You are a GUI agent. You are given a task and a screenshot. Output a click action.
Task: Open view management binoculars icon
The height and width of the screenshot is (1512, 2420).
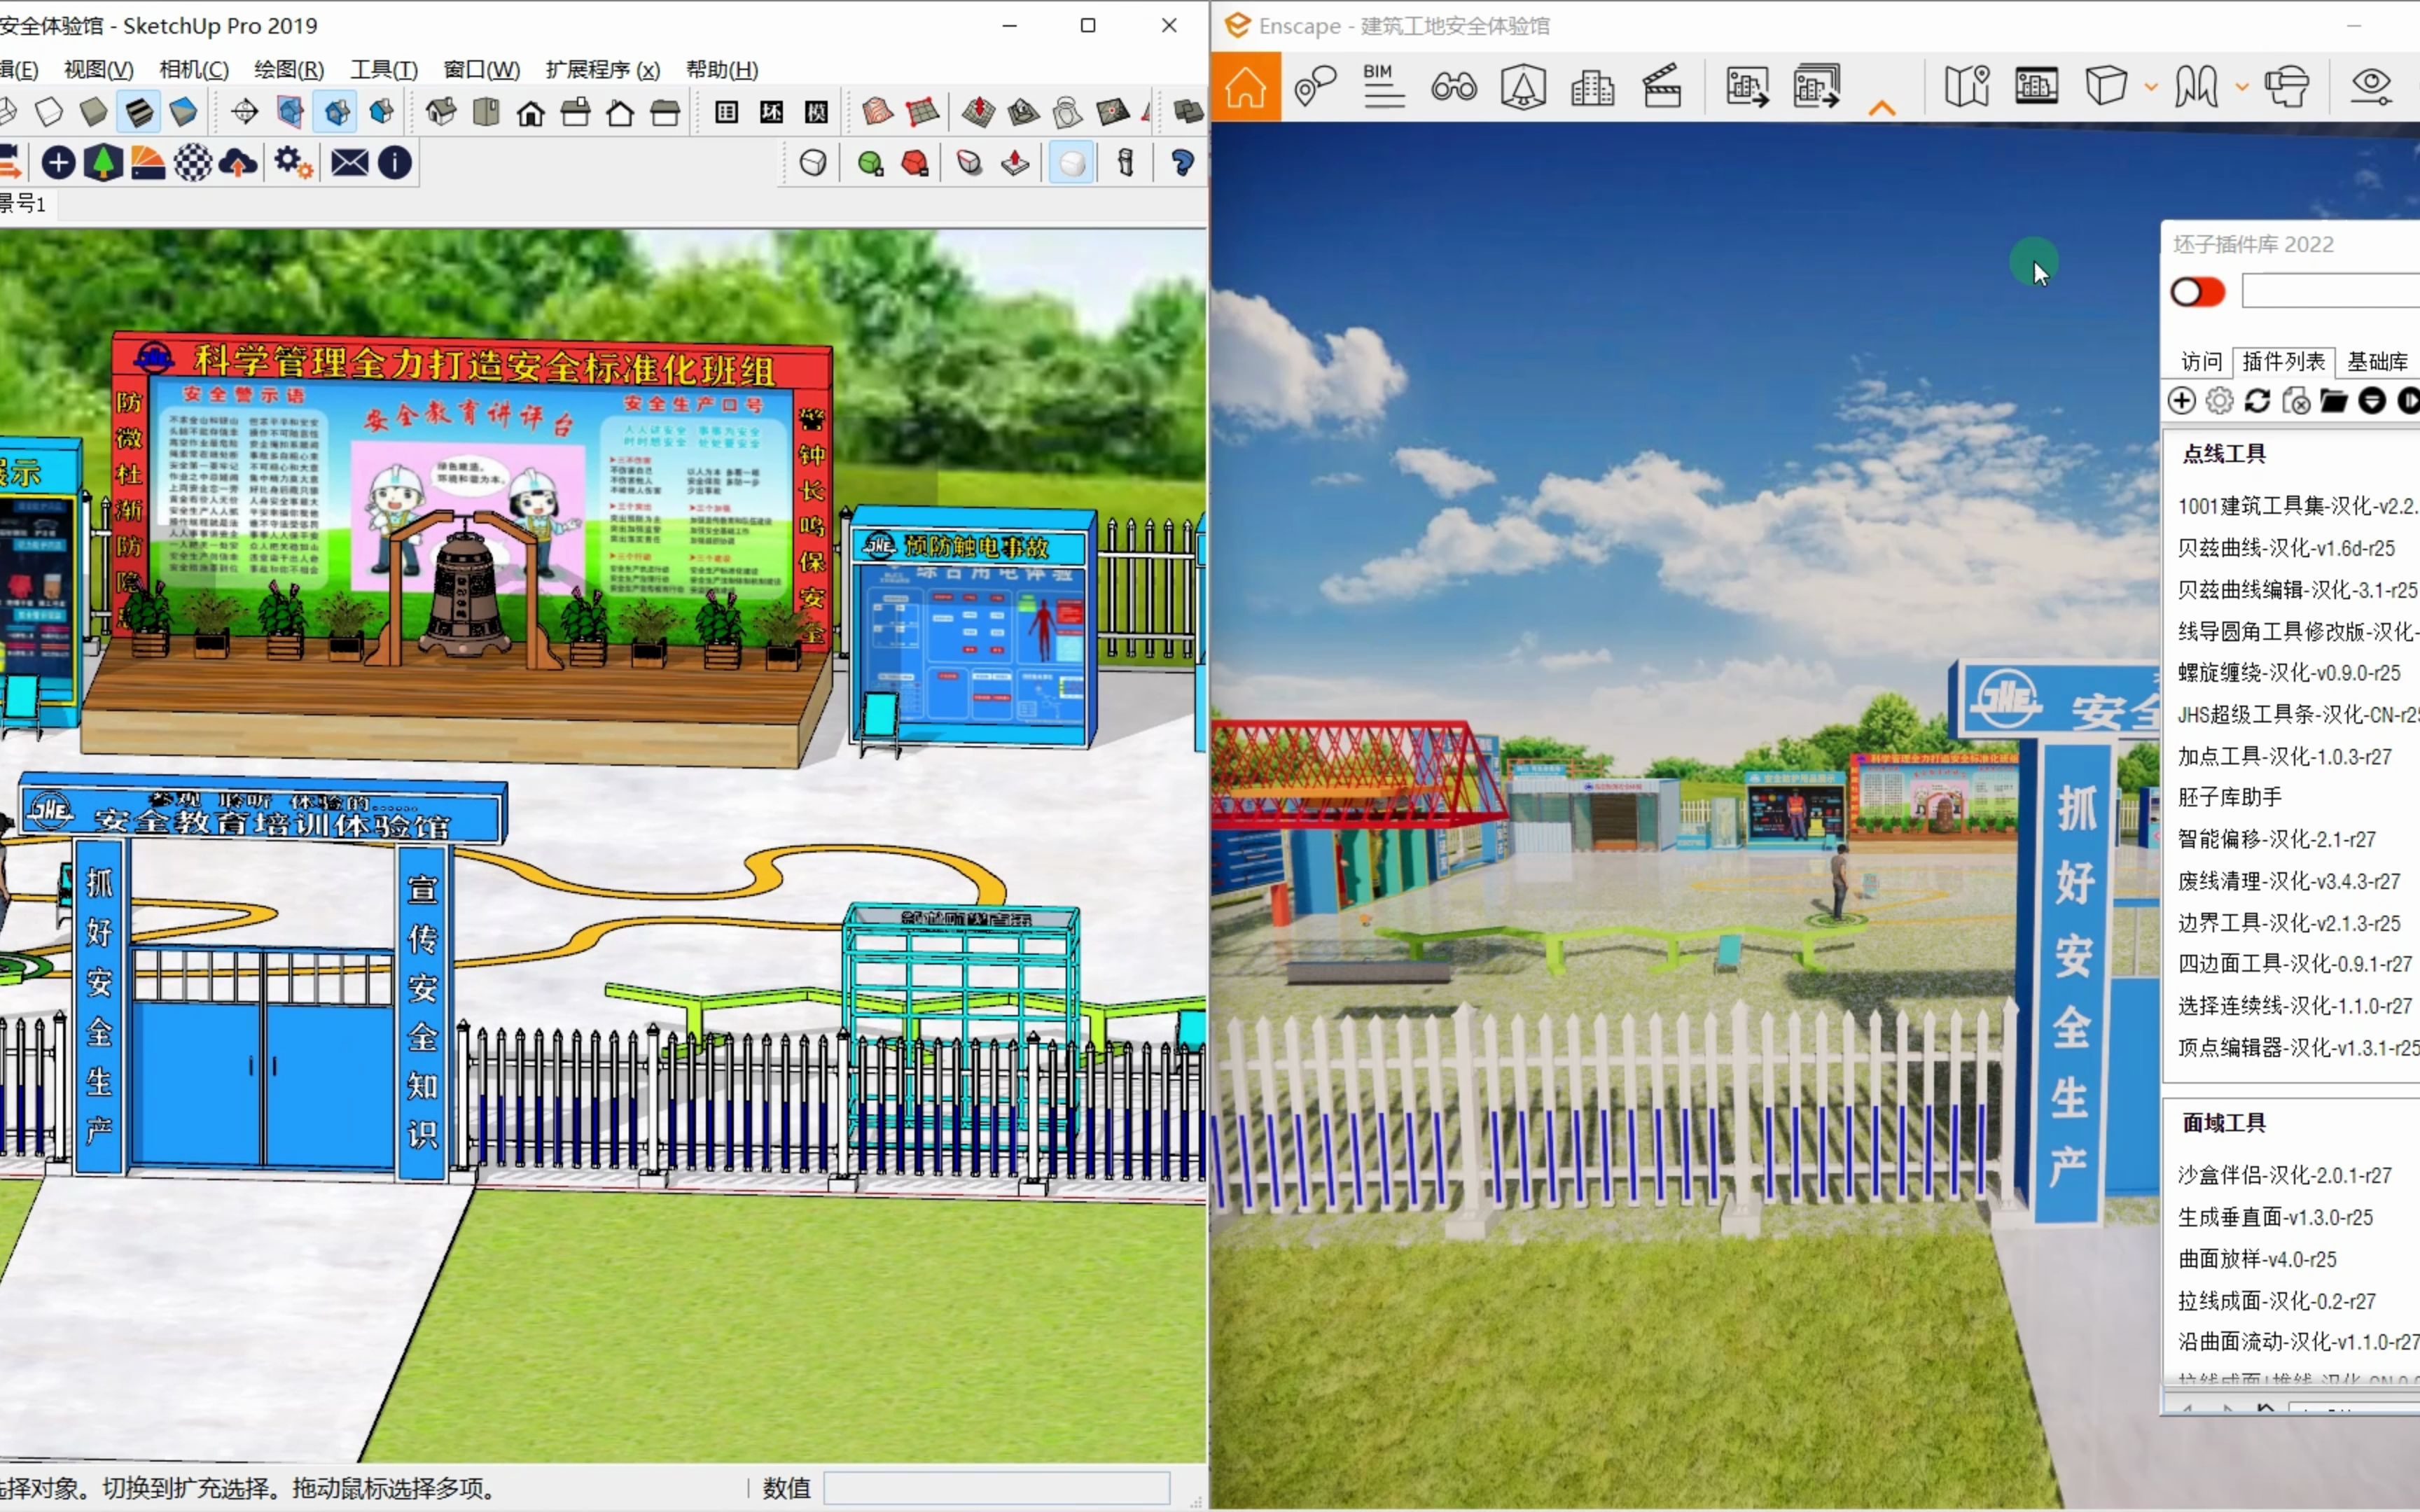pos(1453,87)
